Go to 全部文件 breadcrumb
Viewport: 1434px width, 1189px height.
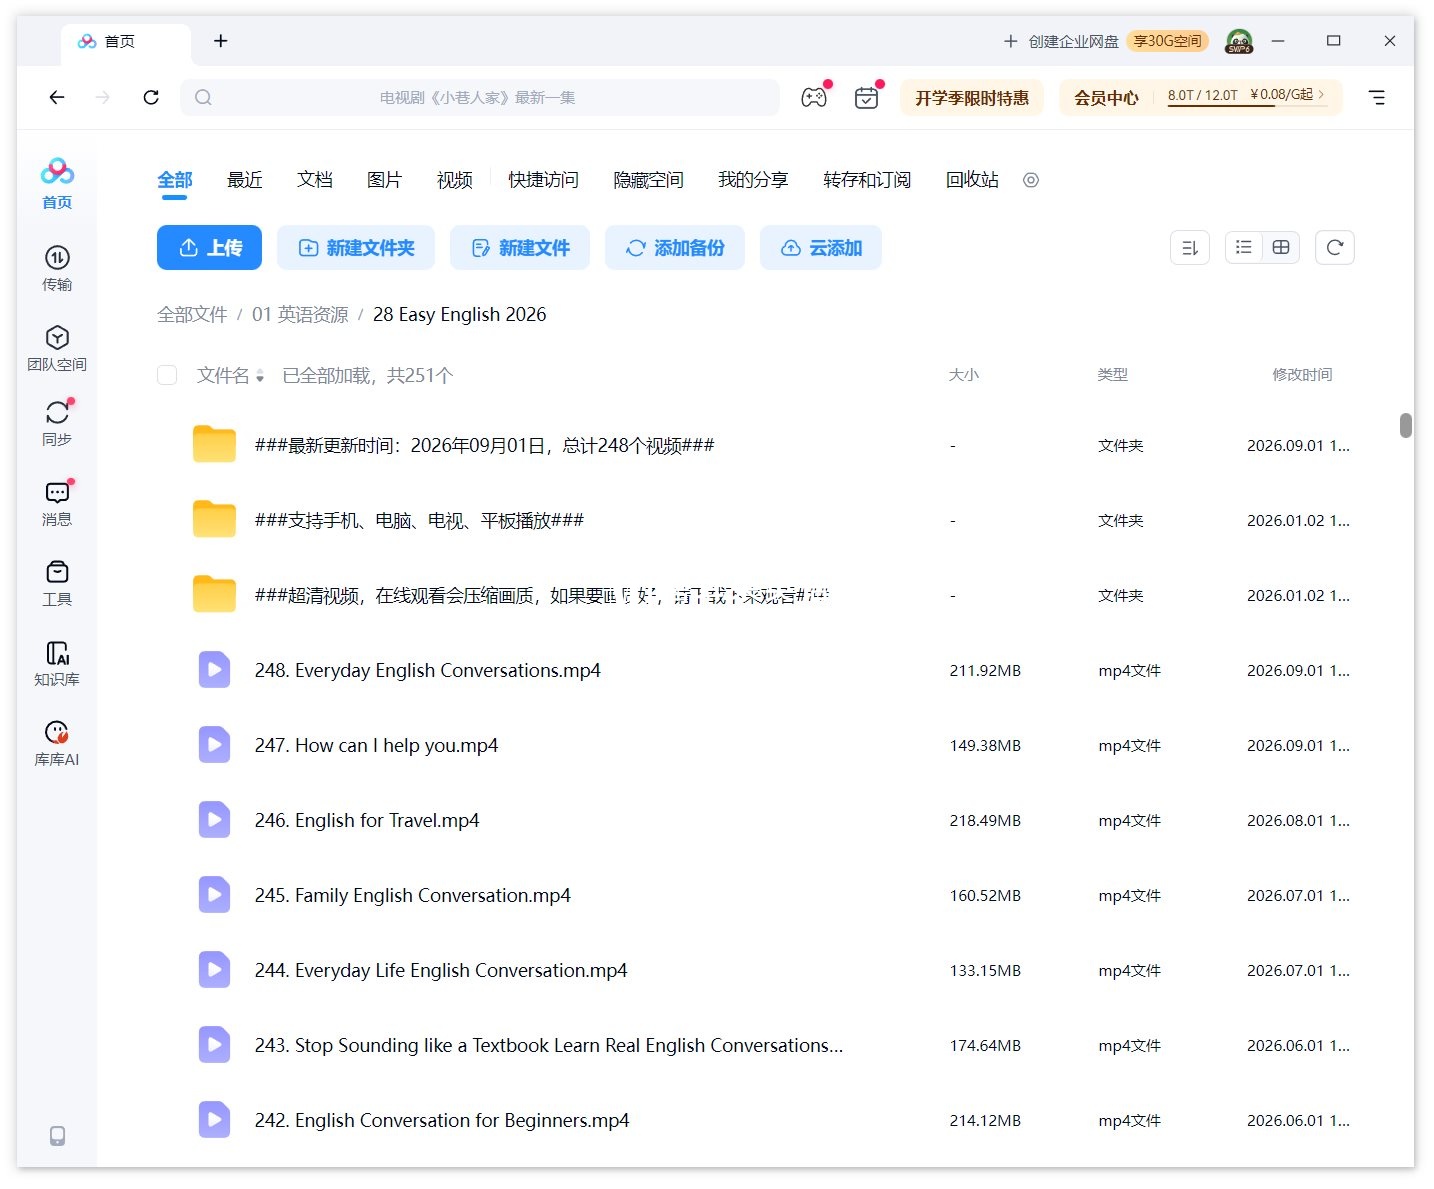point(192,314)
